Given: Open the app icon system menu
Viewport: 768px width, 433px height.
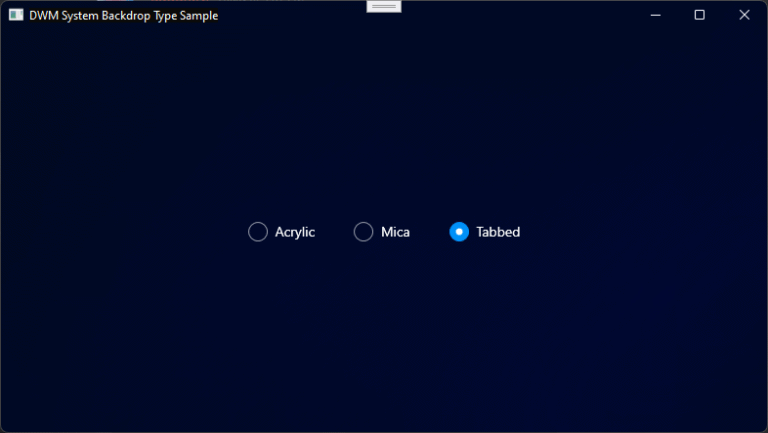Looking at the screenshot, I should coord(16,15).
